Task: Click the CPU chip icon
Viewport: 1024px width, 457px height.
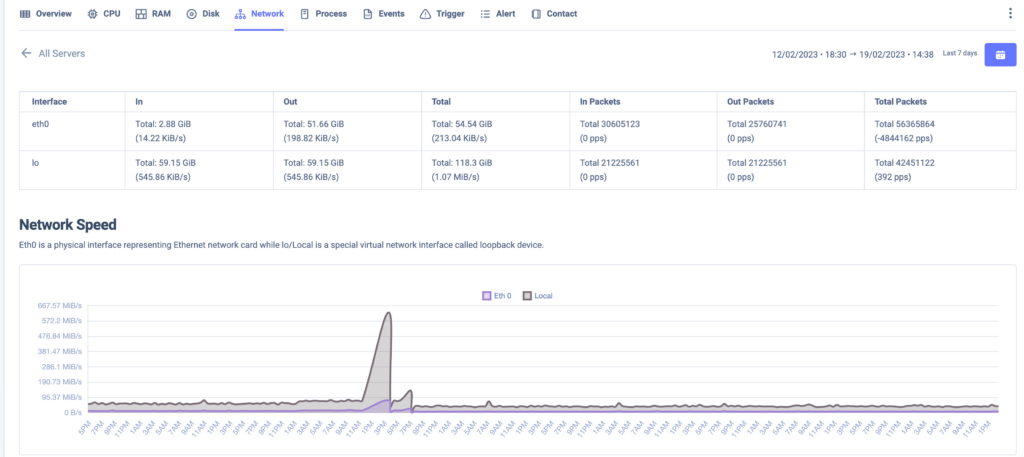Action: pyautogui.click(x=92, y=14)
